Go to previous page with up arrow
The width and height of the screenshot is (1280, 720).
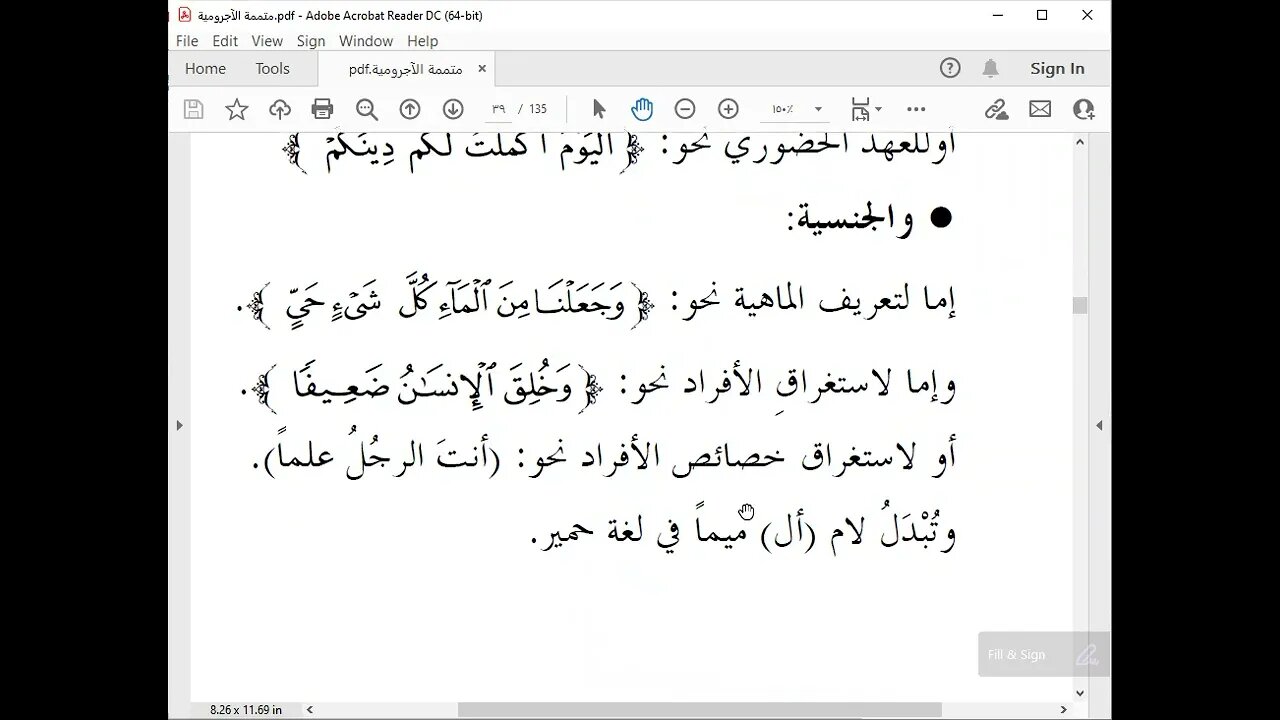point(409,109)
